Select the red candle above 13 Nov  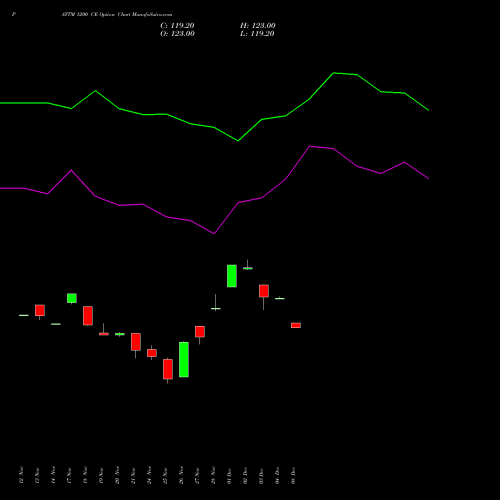click(x=40, y=310)
